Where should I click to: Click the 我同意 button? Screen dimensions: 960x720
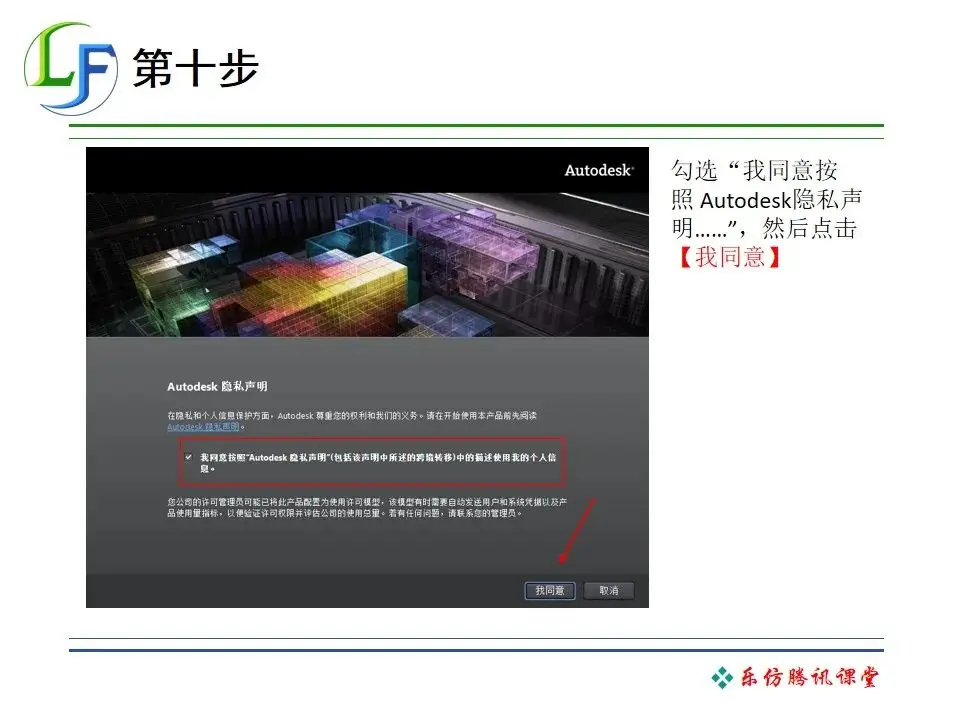[x=550, y=590]
